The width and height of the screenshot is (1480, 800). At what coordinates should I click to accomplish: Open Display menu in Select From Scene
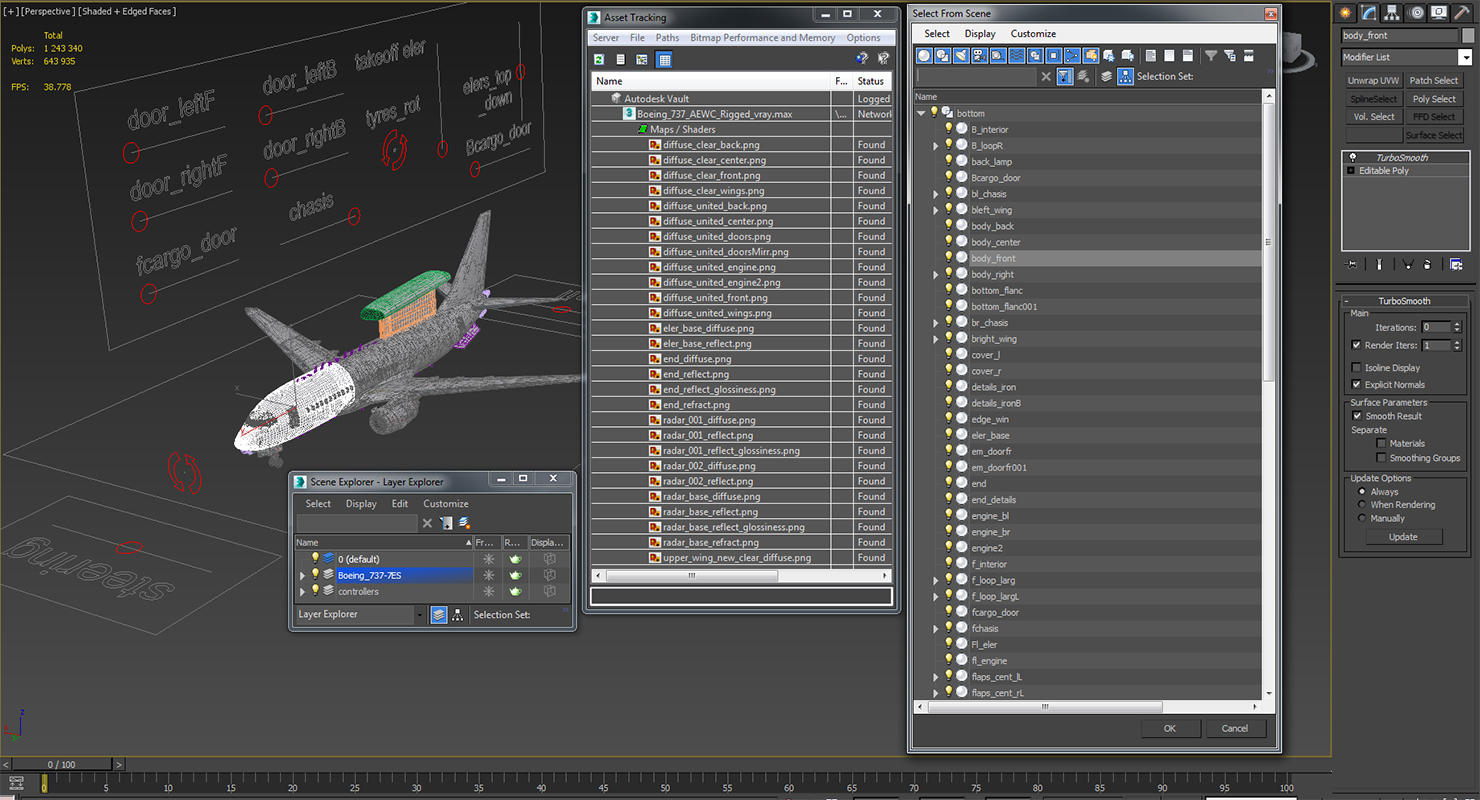click(980, 34)
